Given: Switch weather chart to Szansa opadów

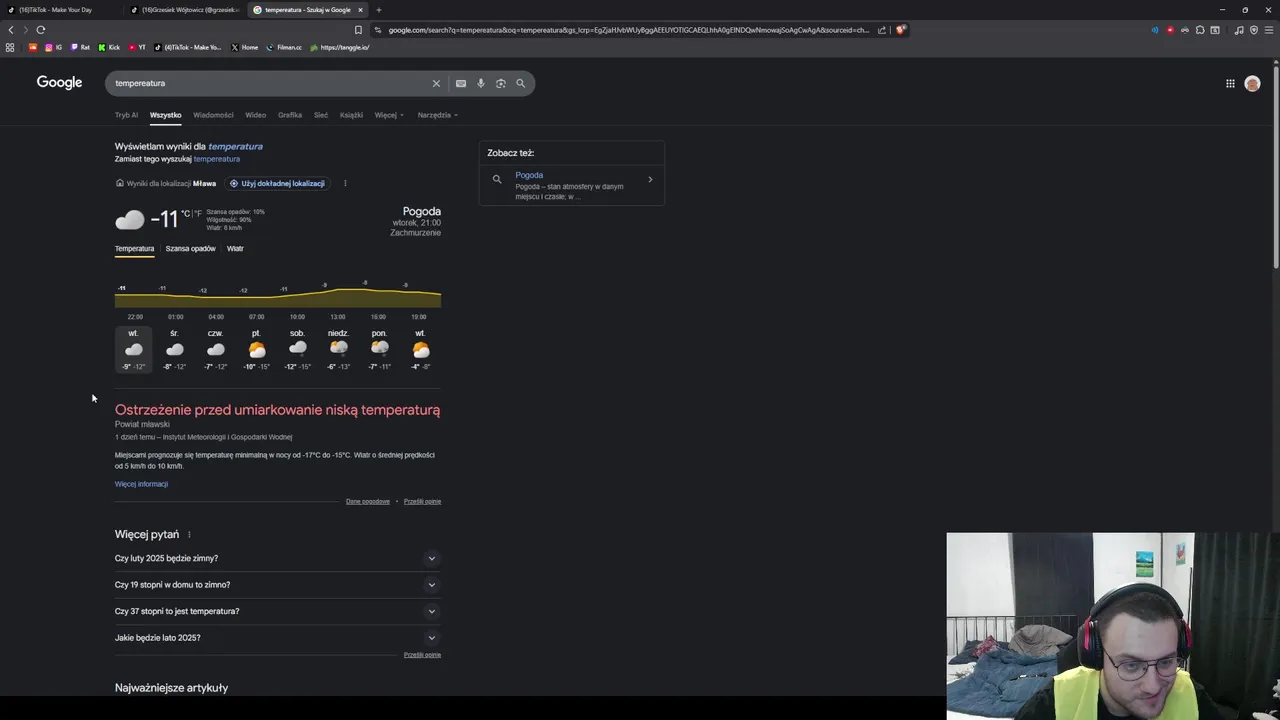Looking at the screenshot, I should click(190, 249).
